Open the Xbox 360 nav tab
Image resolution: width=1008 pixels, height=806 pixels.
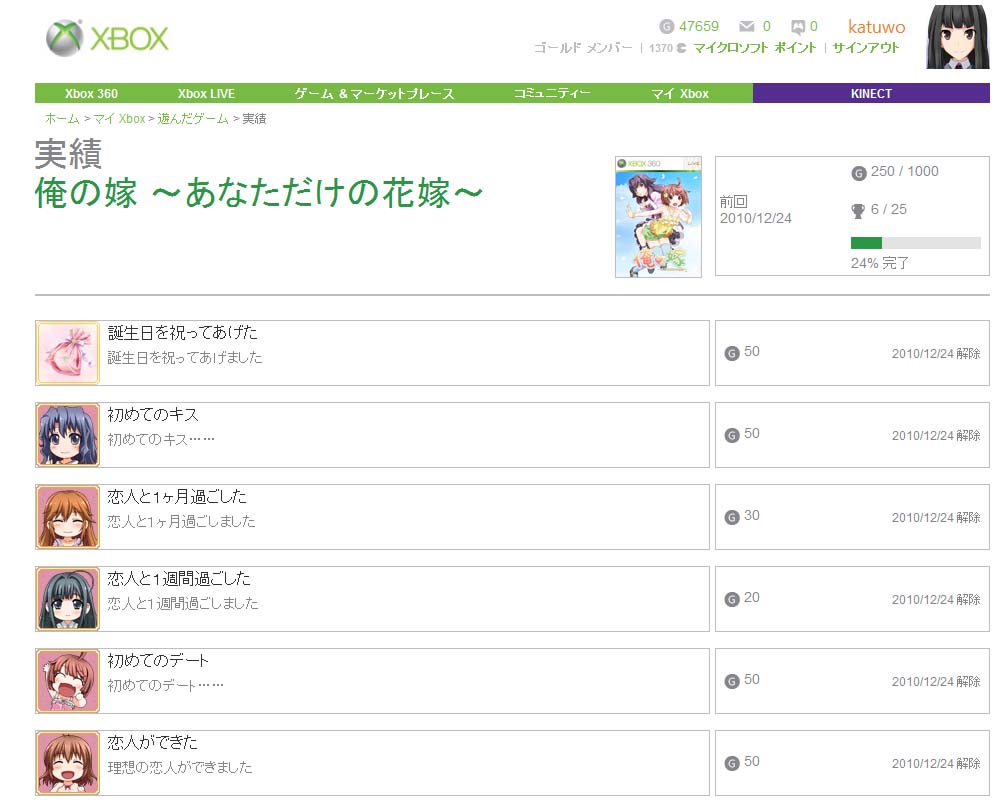[x=91, y=93]
